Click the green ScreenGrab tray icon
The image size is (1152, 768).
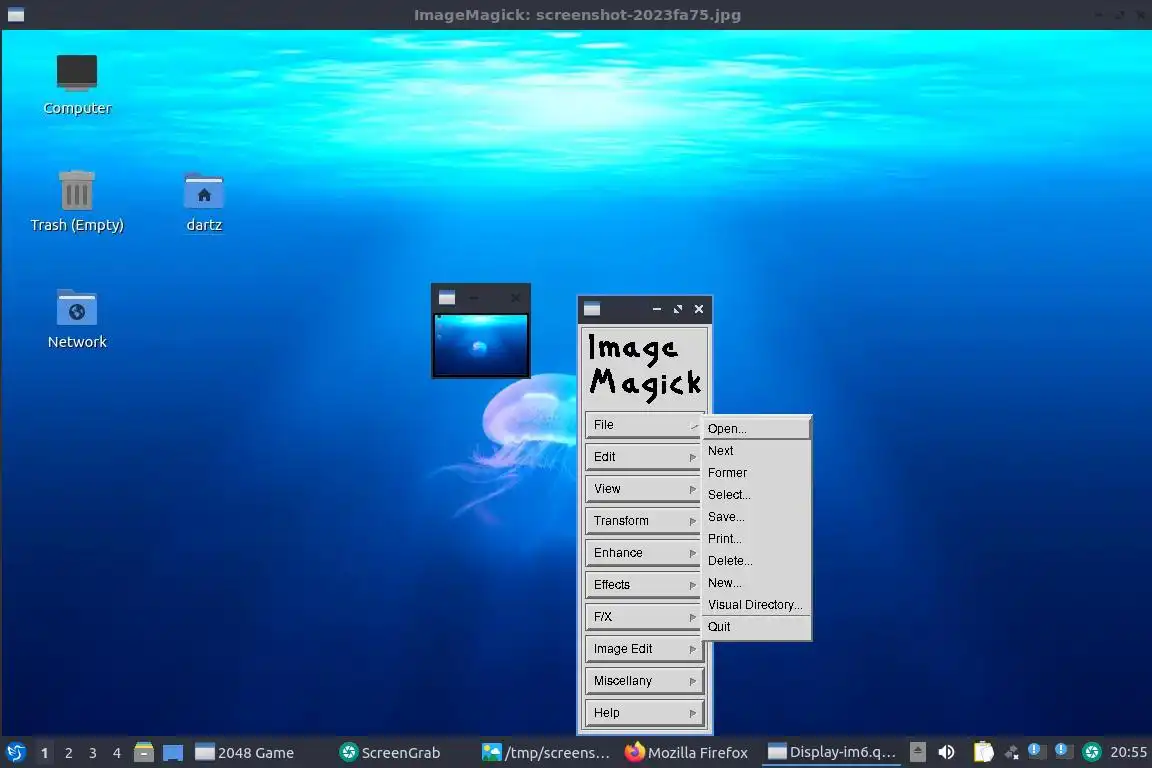pos(1092,752)
